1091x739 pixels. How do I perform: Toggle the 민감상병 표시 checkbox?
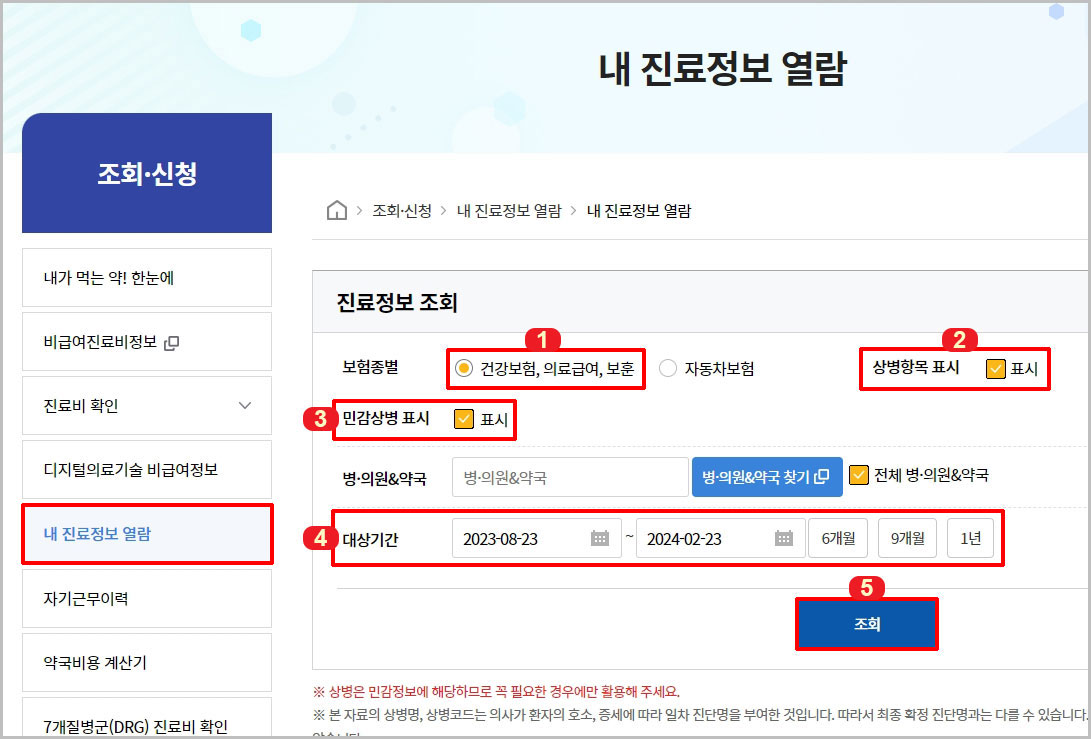(463, 419)
